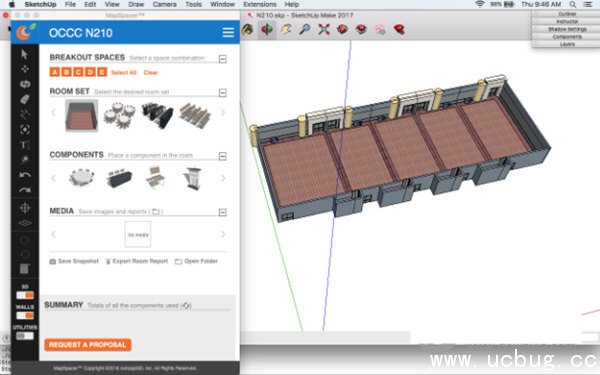Click the MapSpacer orange logo
Viewport: 600px width, 375px height.
click(x=25, y=32)
